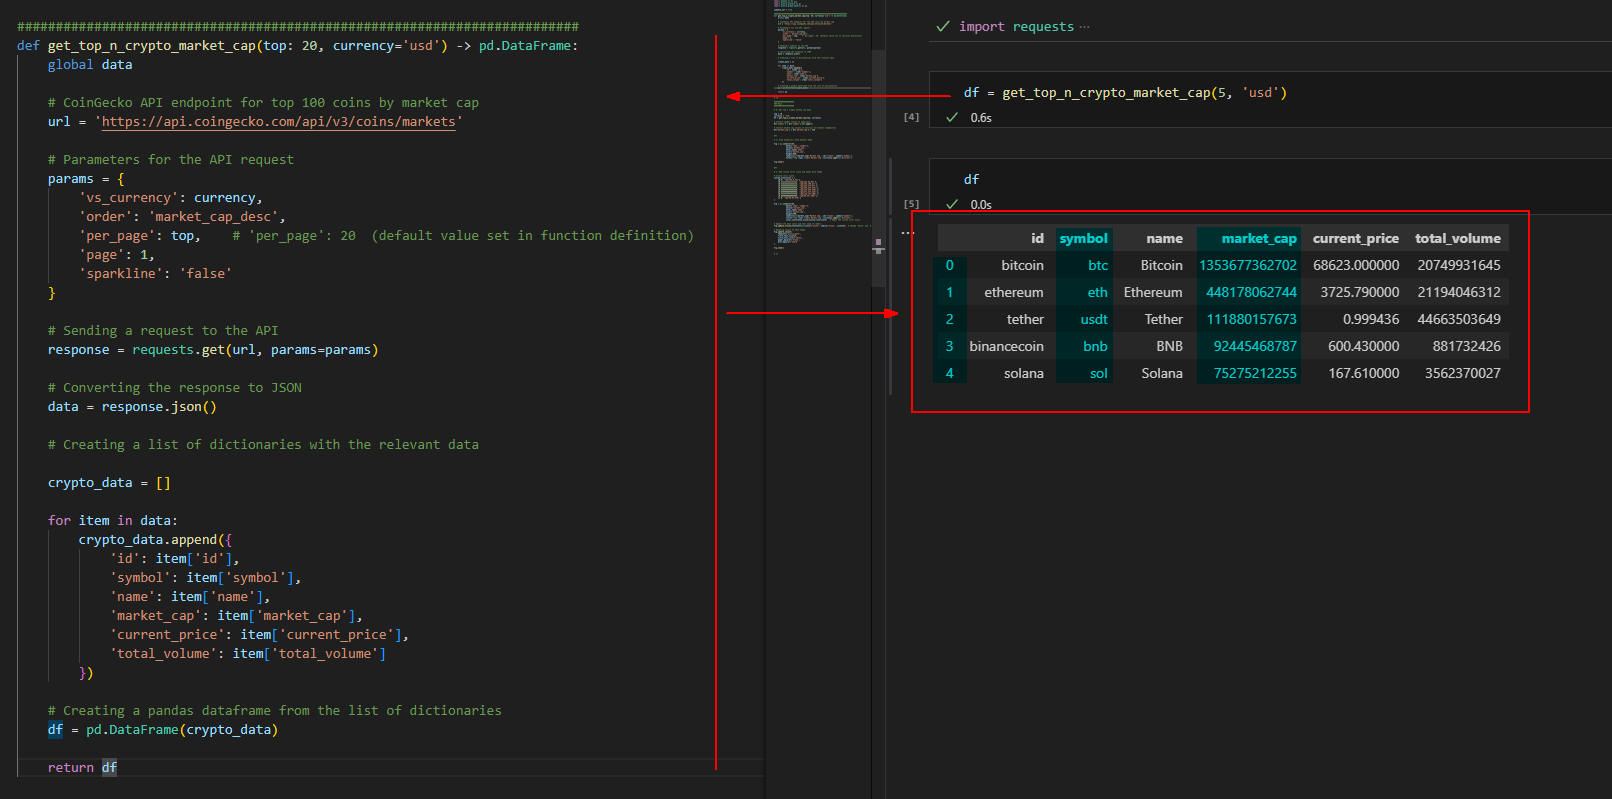Click total volume 881732426

coord(1466,346)
